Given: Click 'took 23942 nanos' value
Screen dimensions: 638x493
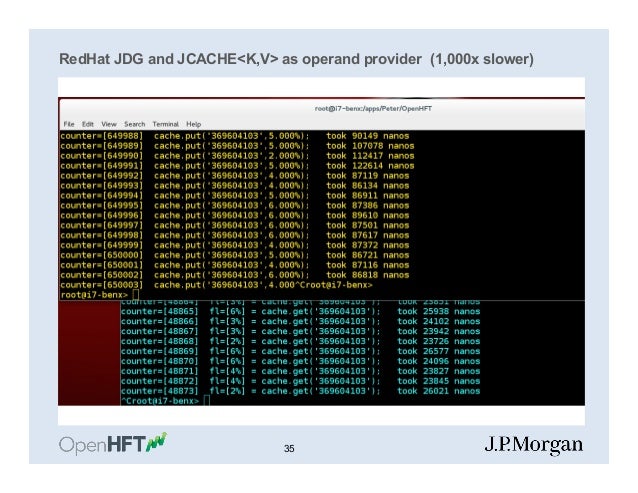Looking at the screenshot, I should click(439, 332).
